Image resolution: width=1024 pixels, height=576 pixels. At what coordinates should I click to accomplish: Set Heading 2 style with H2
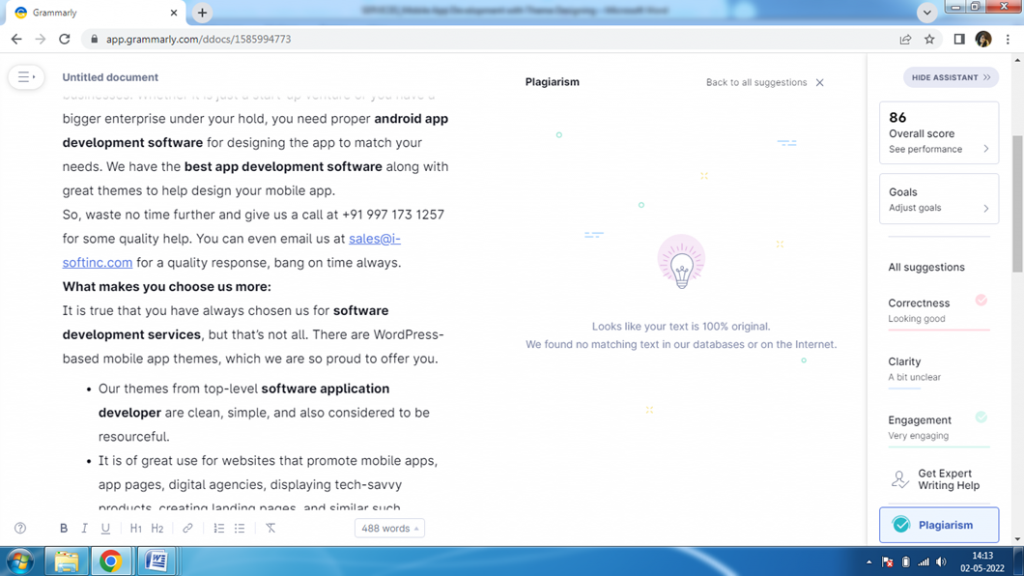(157, 528)
